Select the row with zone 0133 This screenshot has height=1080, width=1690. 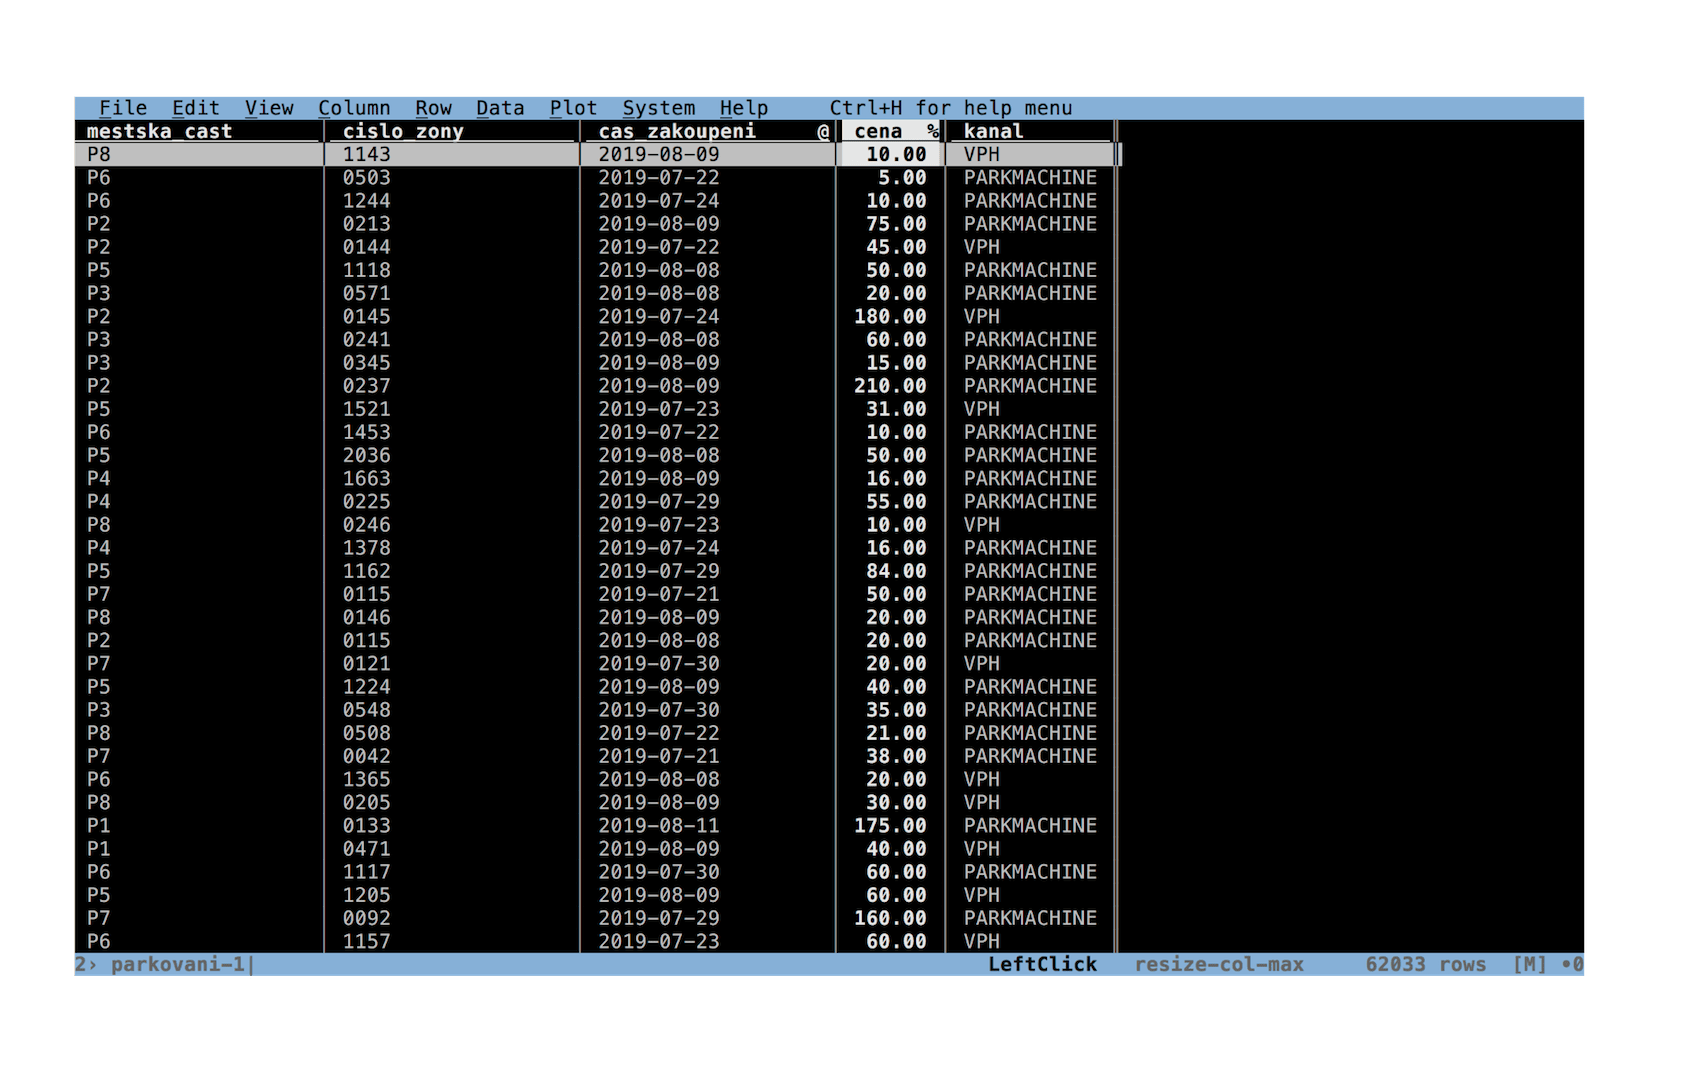[x=598, y=826]
